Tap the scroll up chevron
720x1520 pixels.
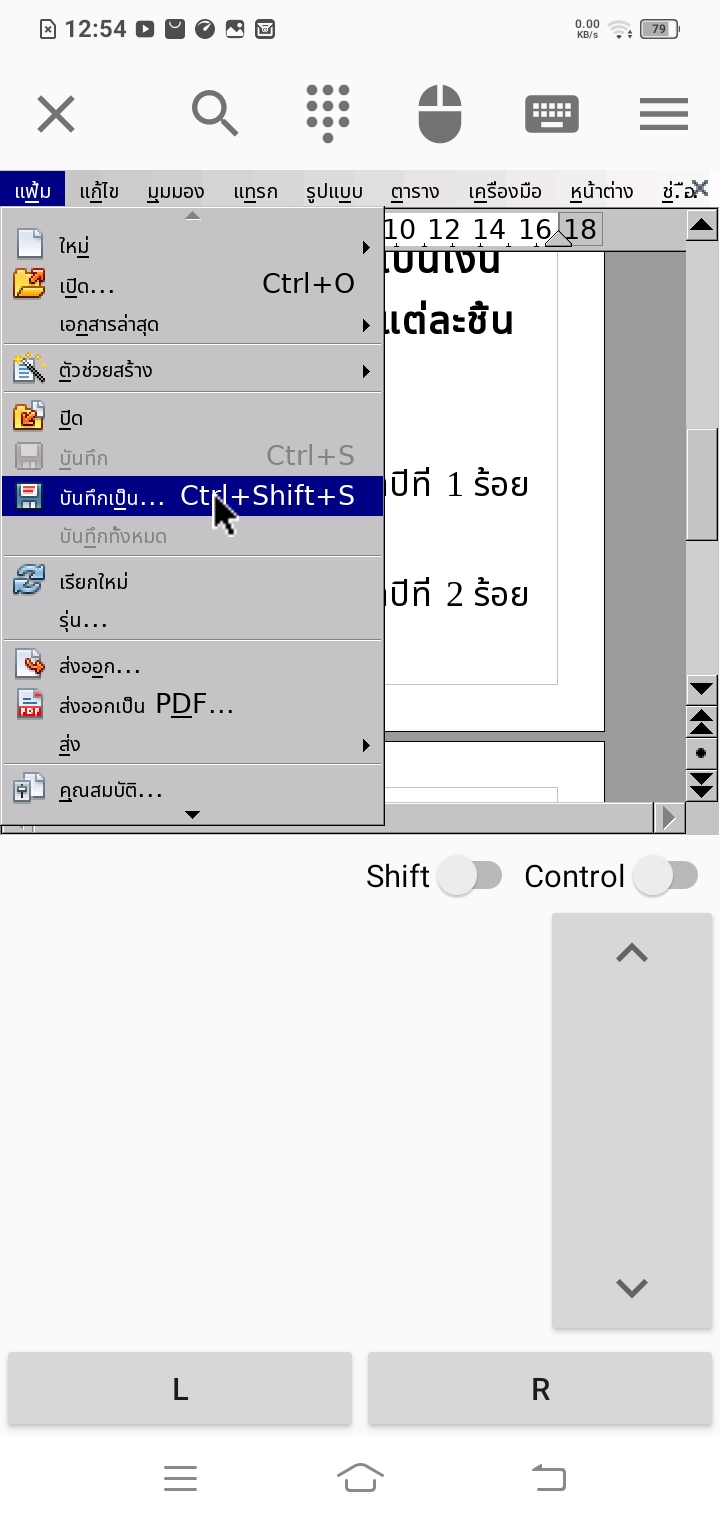632,954
